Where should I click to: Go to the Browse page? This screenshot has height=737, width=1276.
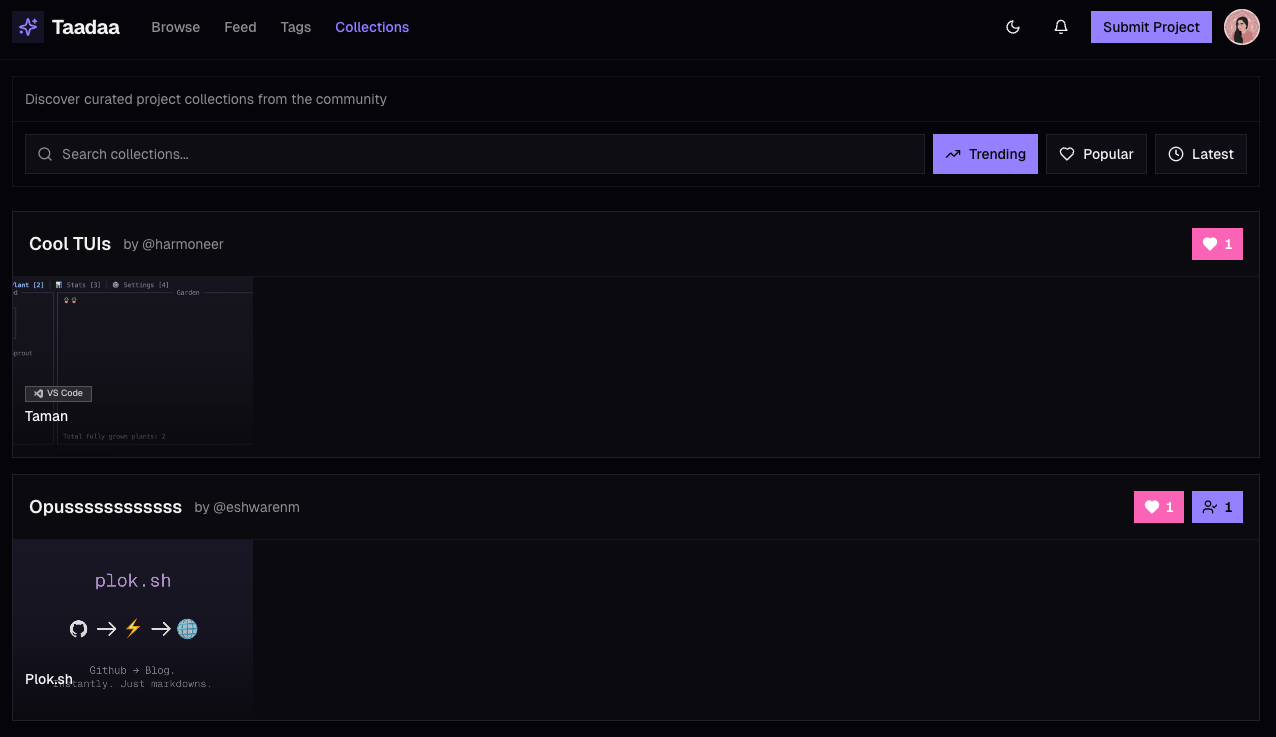tap(176, 27)
